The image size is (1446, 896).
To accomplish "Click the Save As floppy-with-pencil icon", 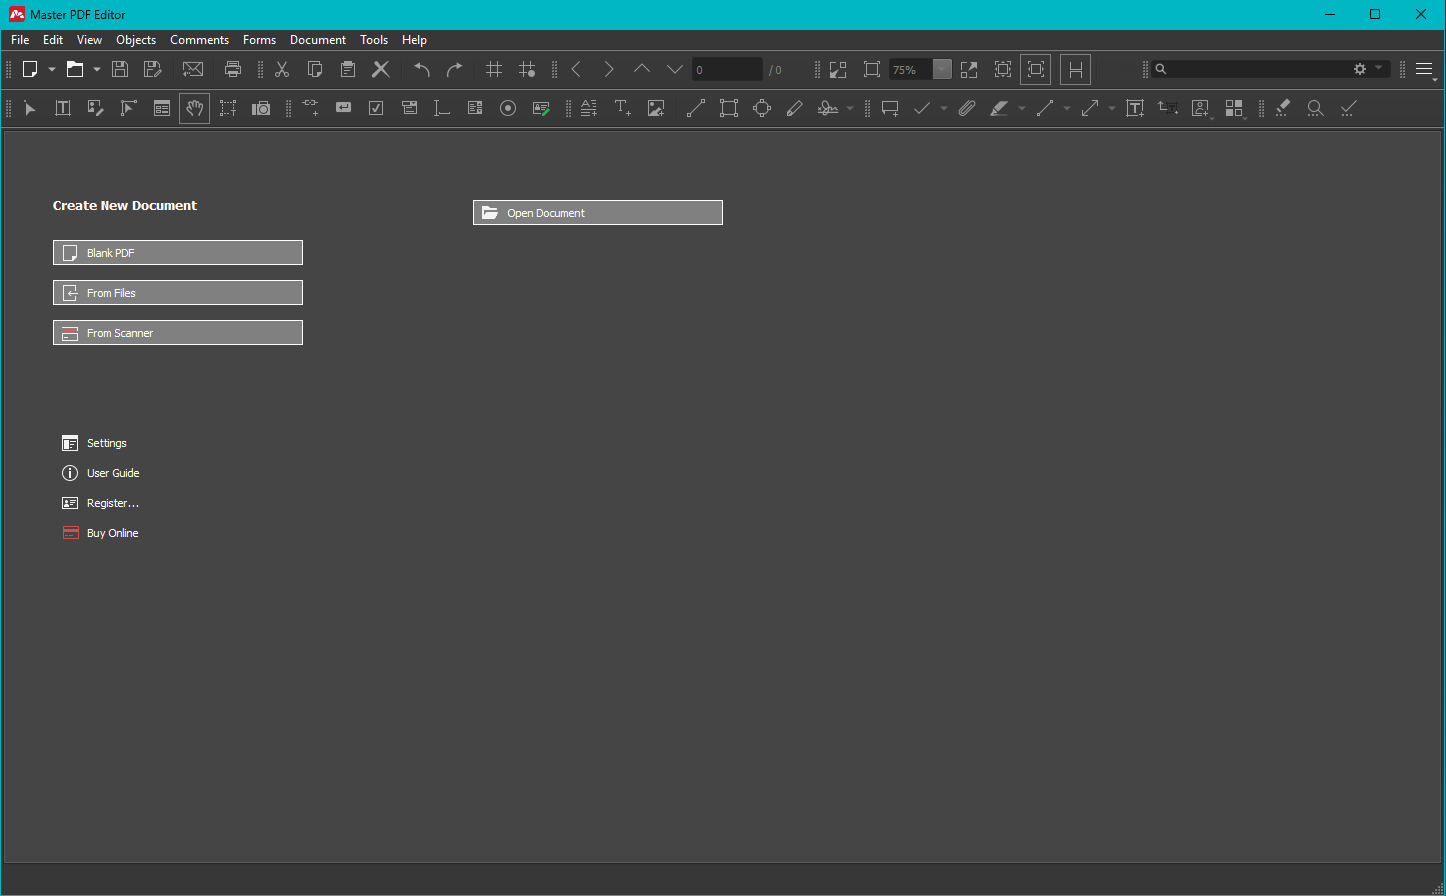I will pos(153,69).
